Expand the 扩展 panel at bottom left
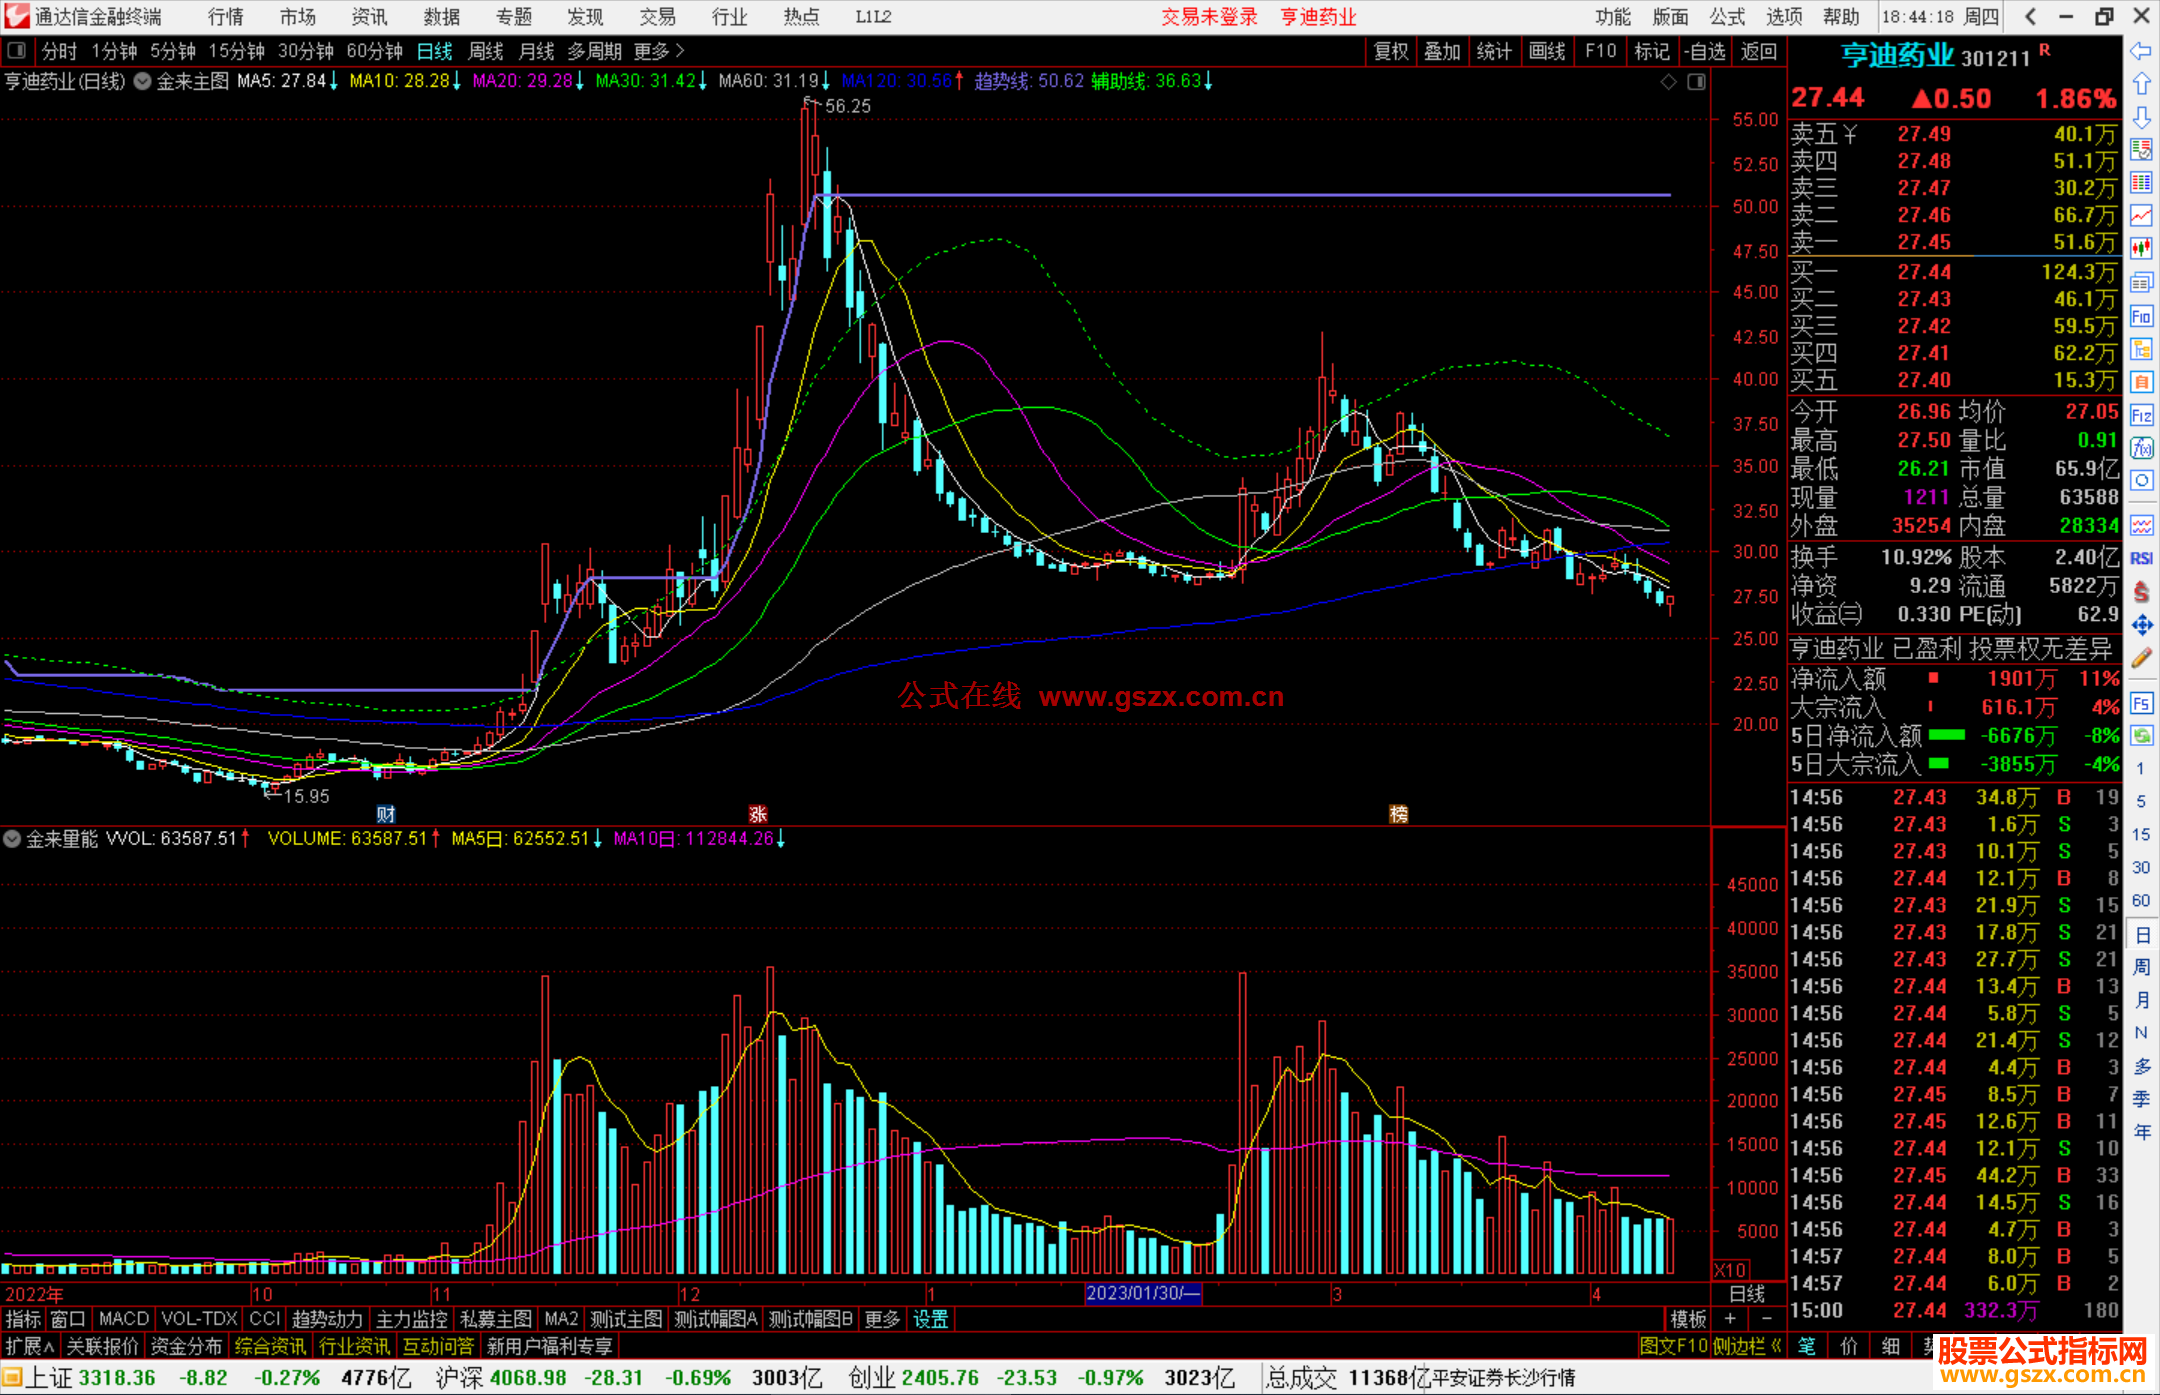 30,1347
